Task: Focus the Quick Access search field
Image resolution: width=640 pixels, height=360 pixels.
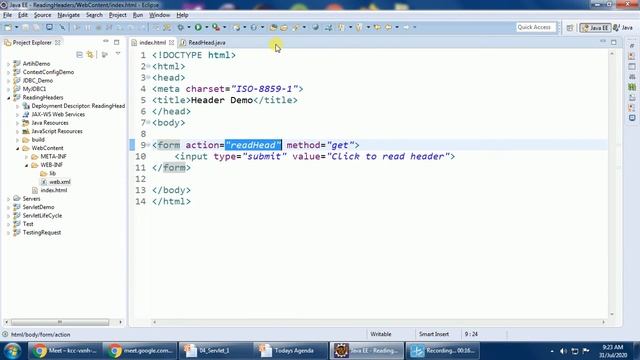Action: 535,27
